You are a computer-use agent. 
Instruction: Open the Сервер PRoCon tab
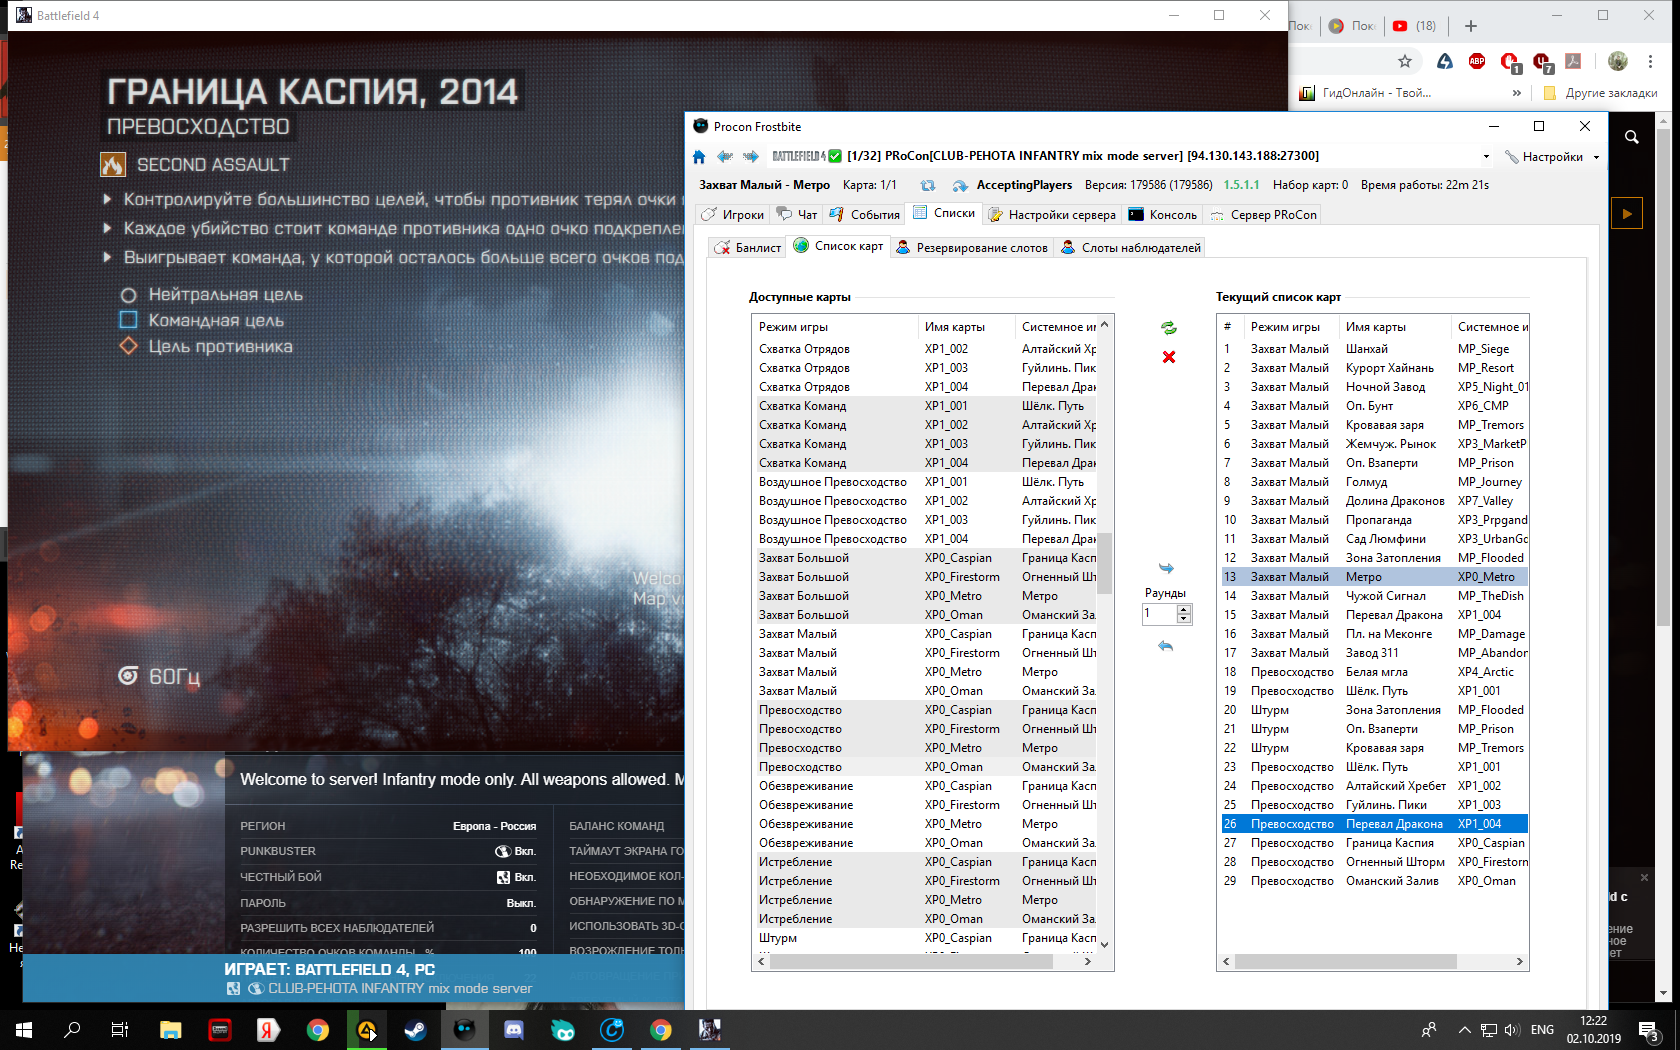pyautogui.click(x=1263, y=215)
